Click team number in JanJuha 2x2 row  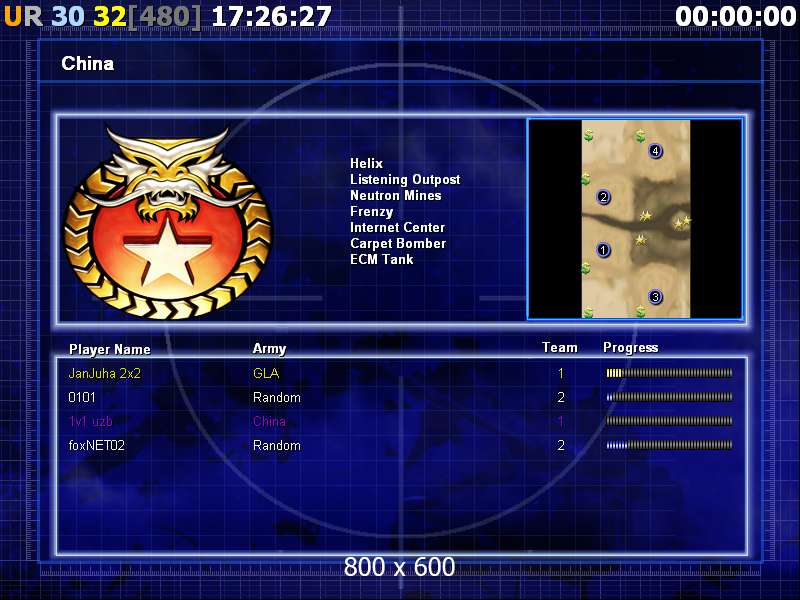pos(561,373)
